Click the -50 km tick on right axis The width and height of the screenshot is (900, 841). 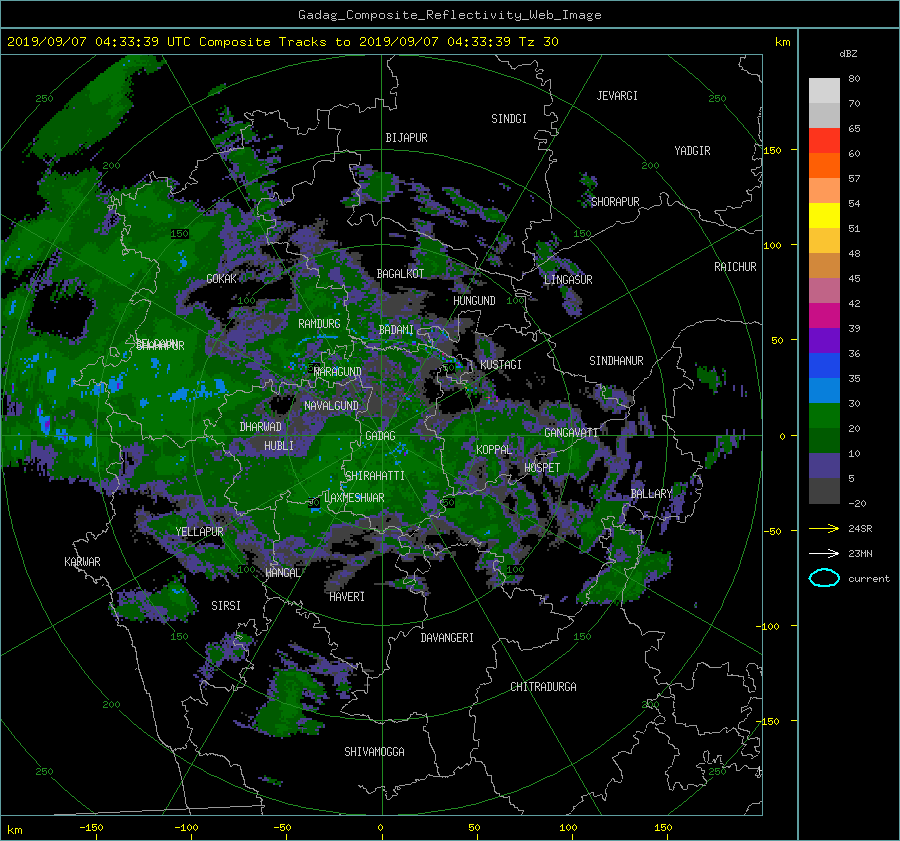coord(772,531)
